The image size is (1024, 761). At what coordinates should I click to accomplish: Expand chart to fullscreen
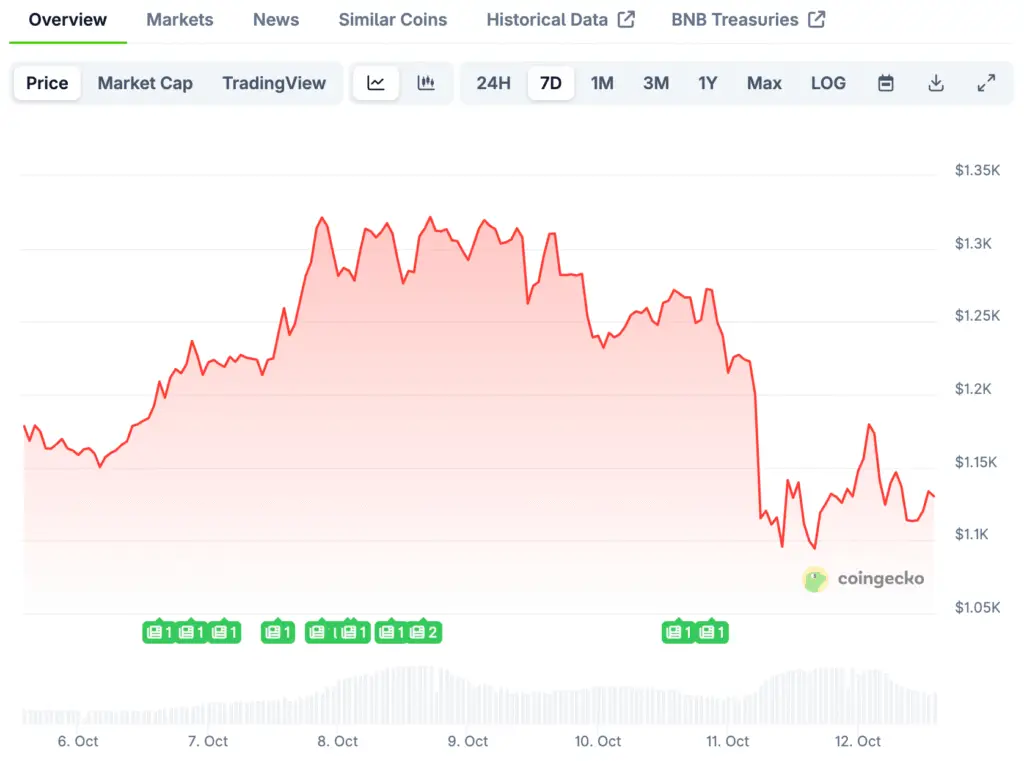[x=986, y=83]
